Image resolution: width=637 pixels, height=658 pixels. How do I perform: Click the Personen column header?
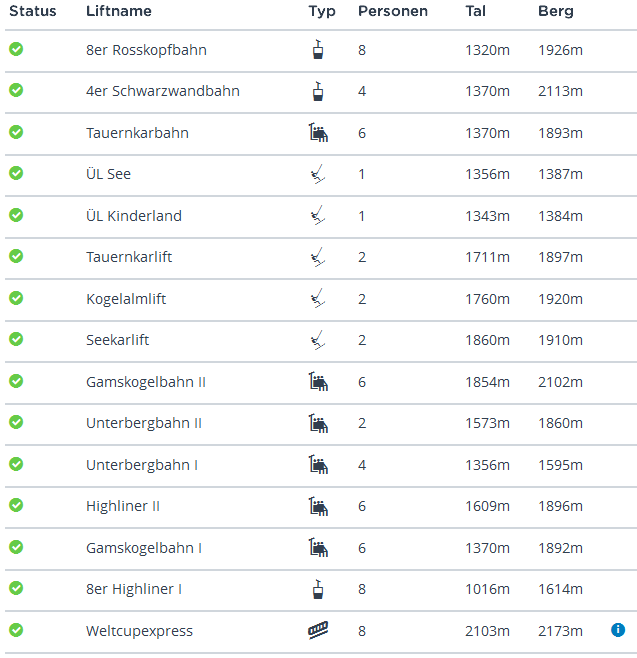pos(392,12)
